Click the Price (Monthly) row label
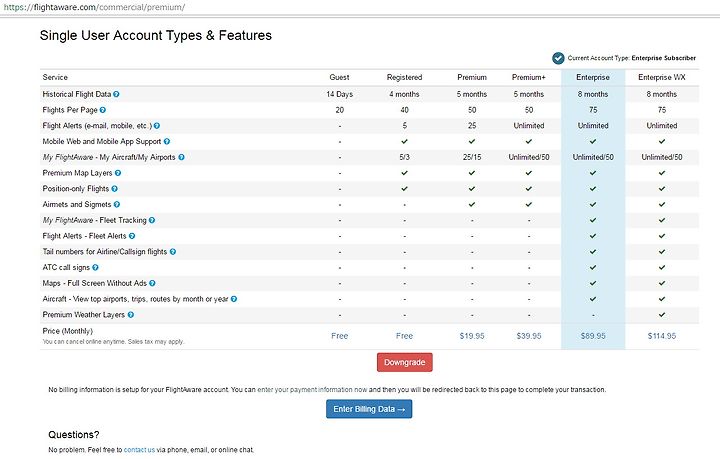This screenshot has height=459, width=720. (68, 331)
